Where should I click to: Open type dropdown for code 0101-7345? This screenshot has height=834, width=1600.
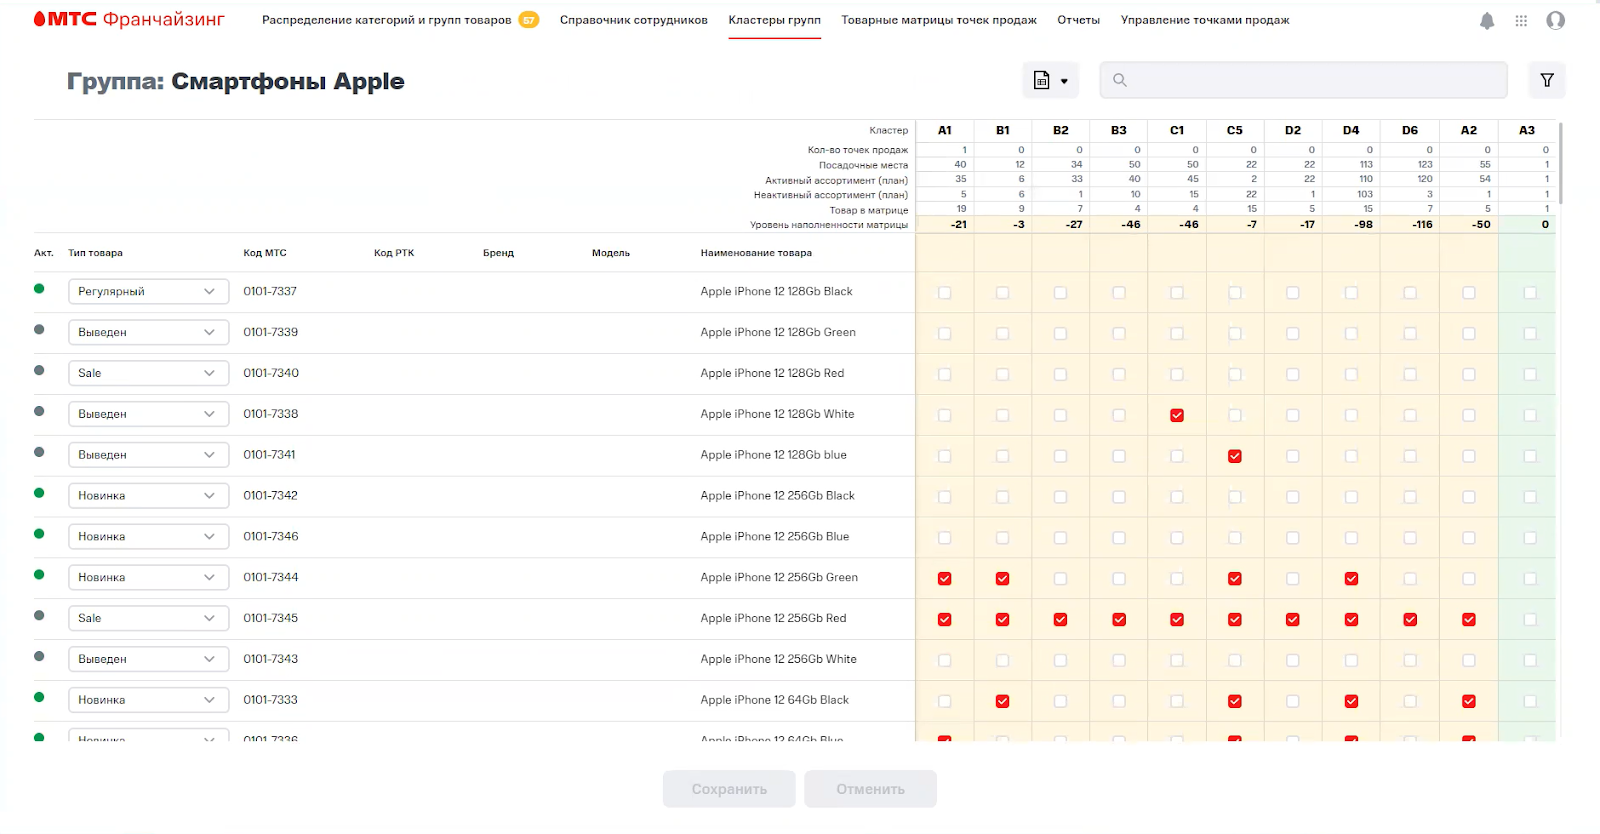[x=148, y=618]
